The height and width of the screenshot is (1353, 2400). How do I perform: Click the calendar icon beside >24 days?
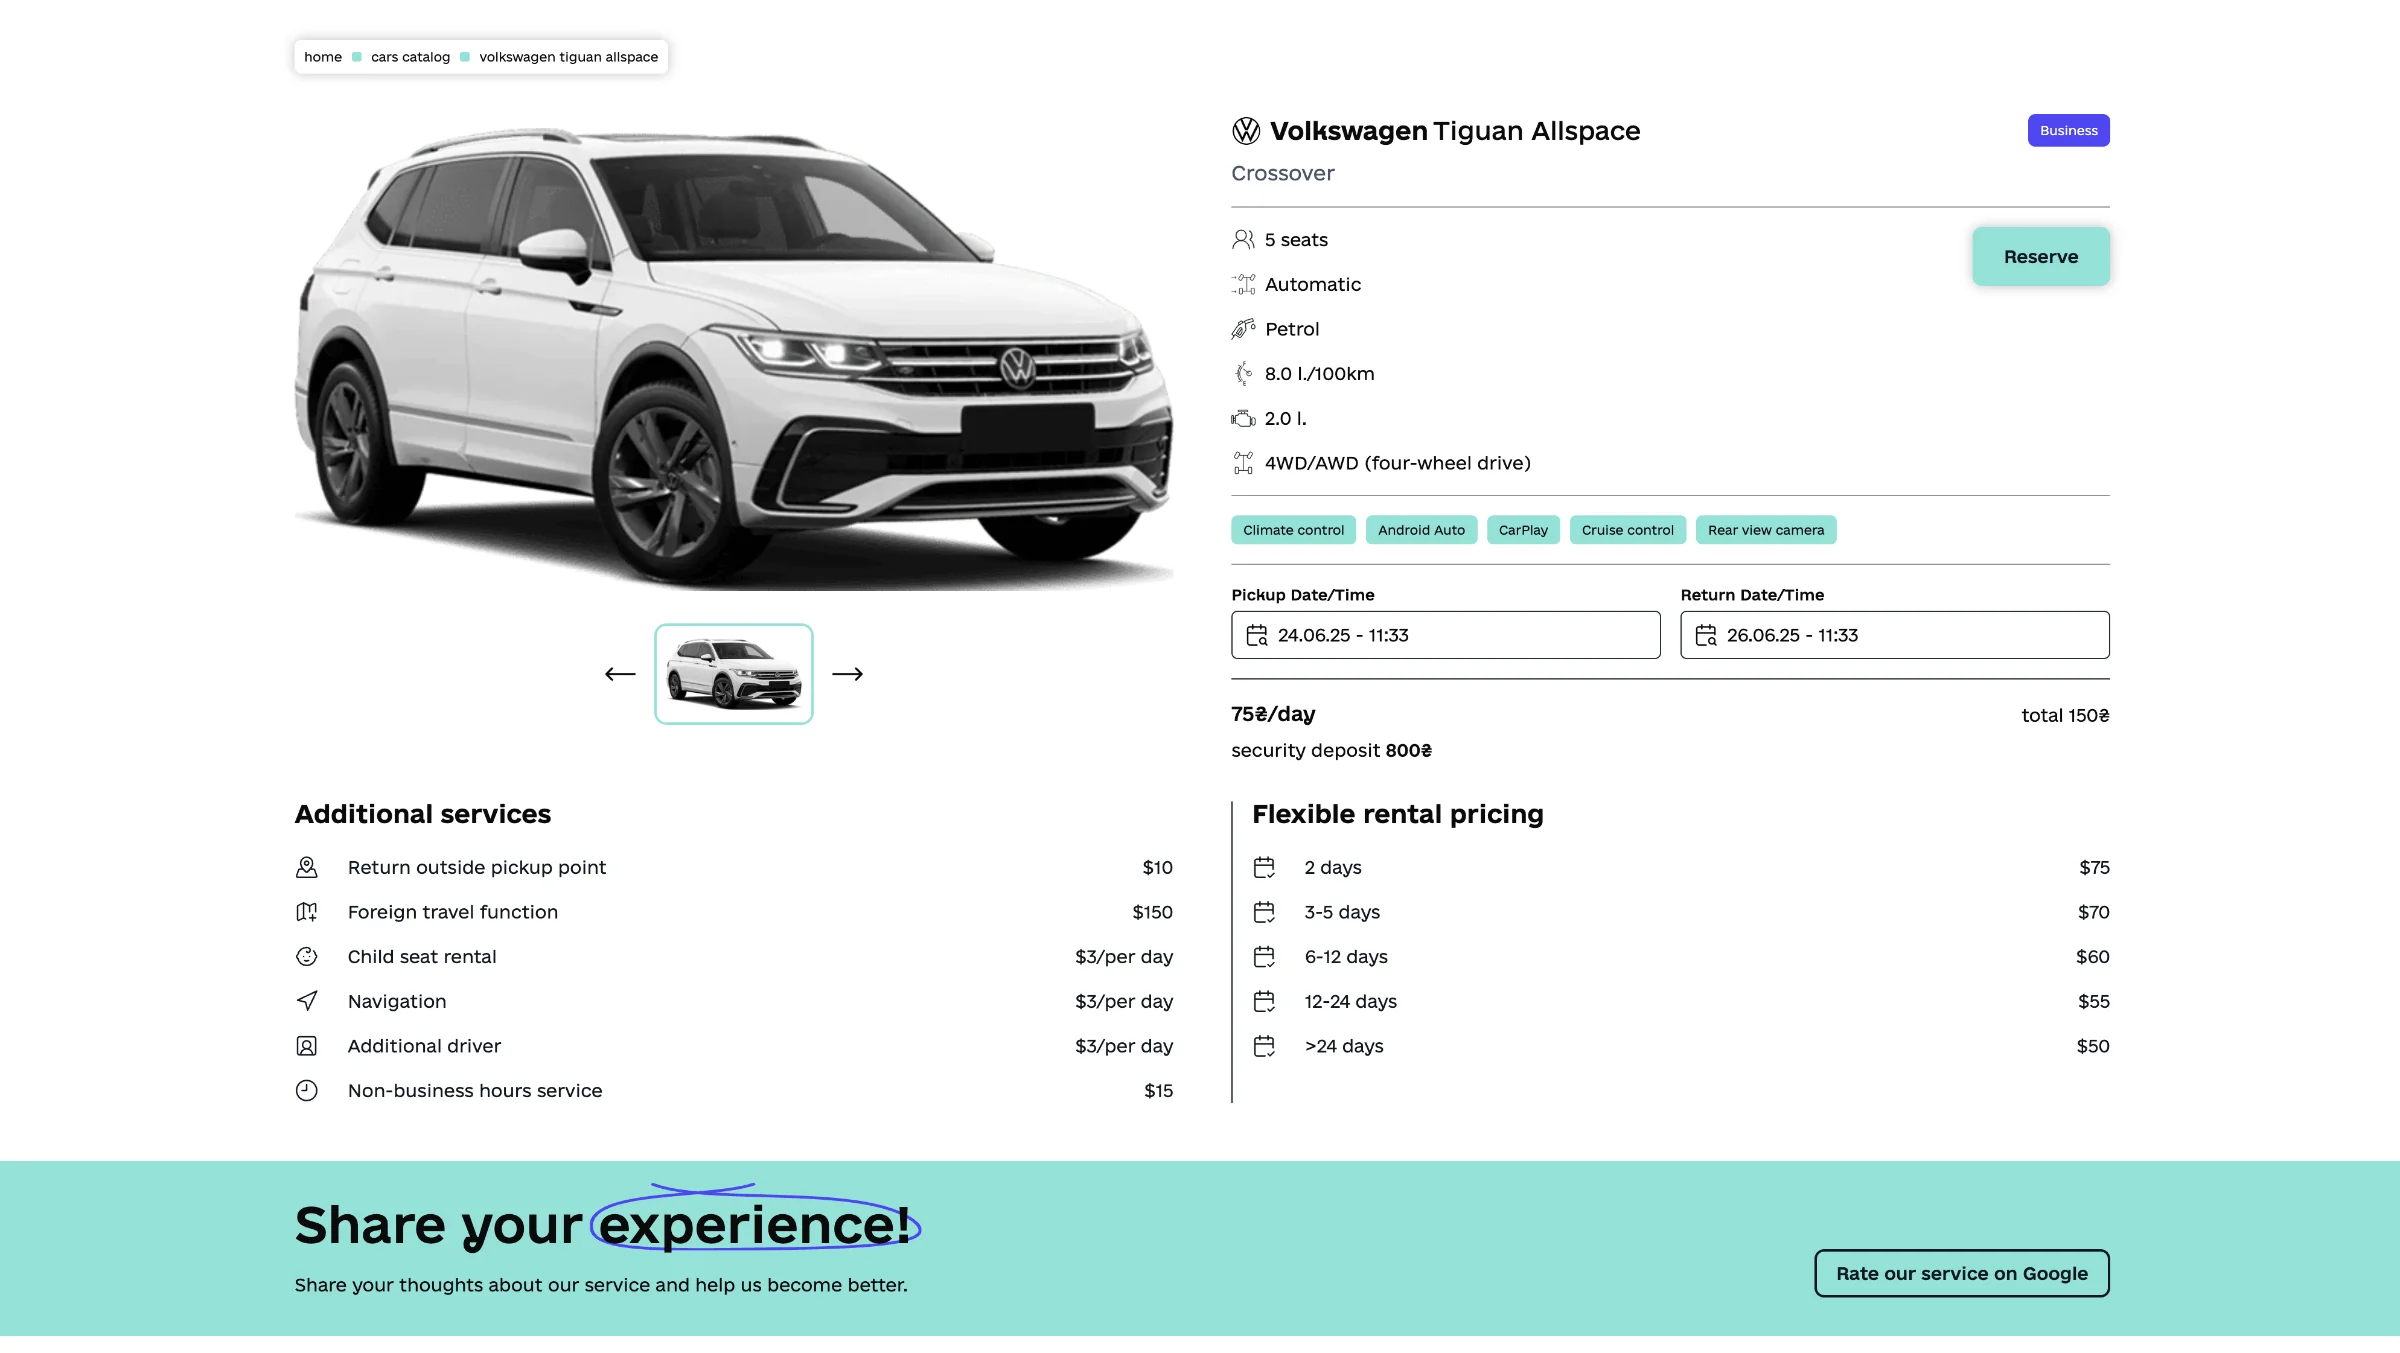point(1264,1046)
